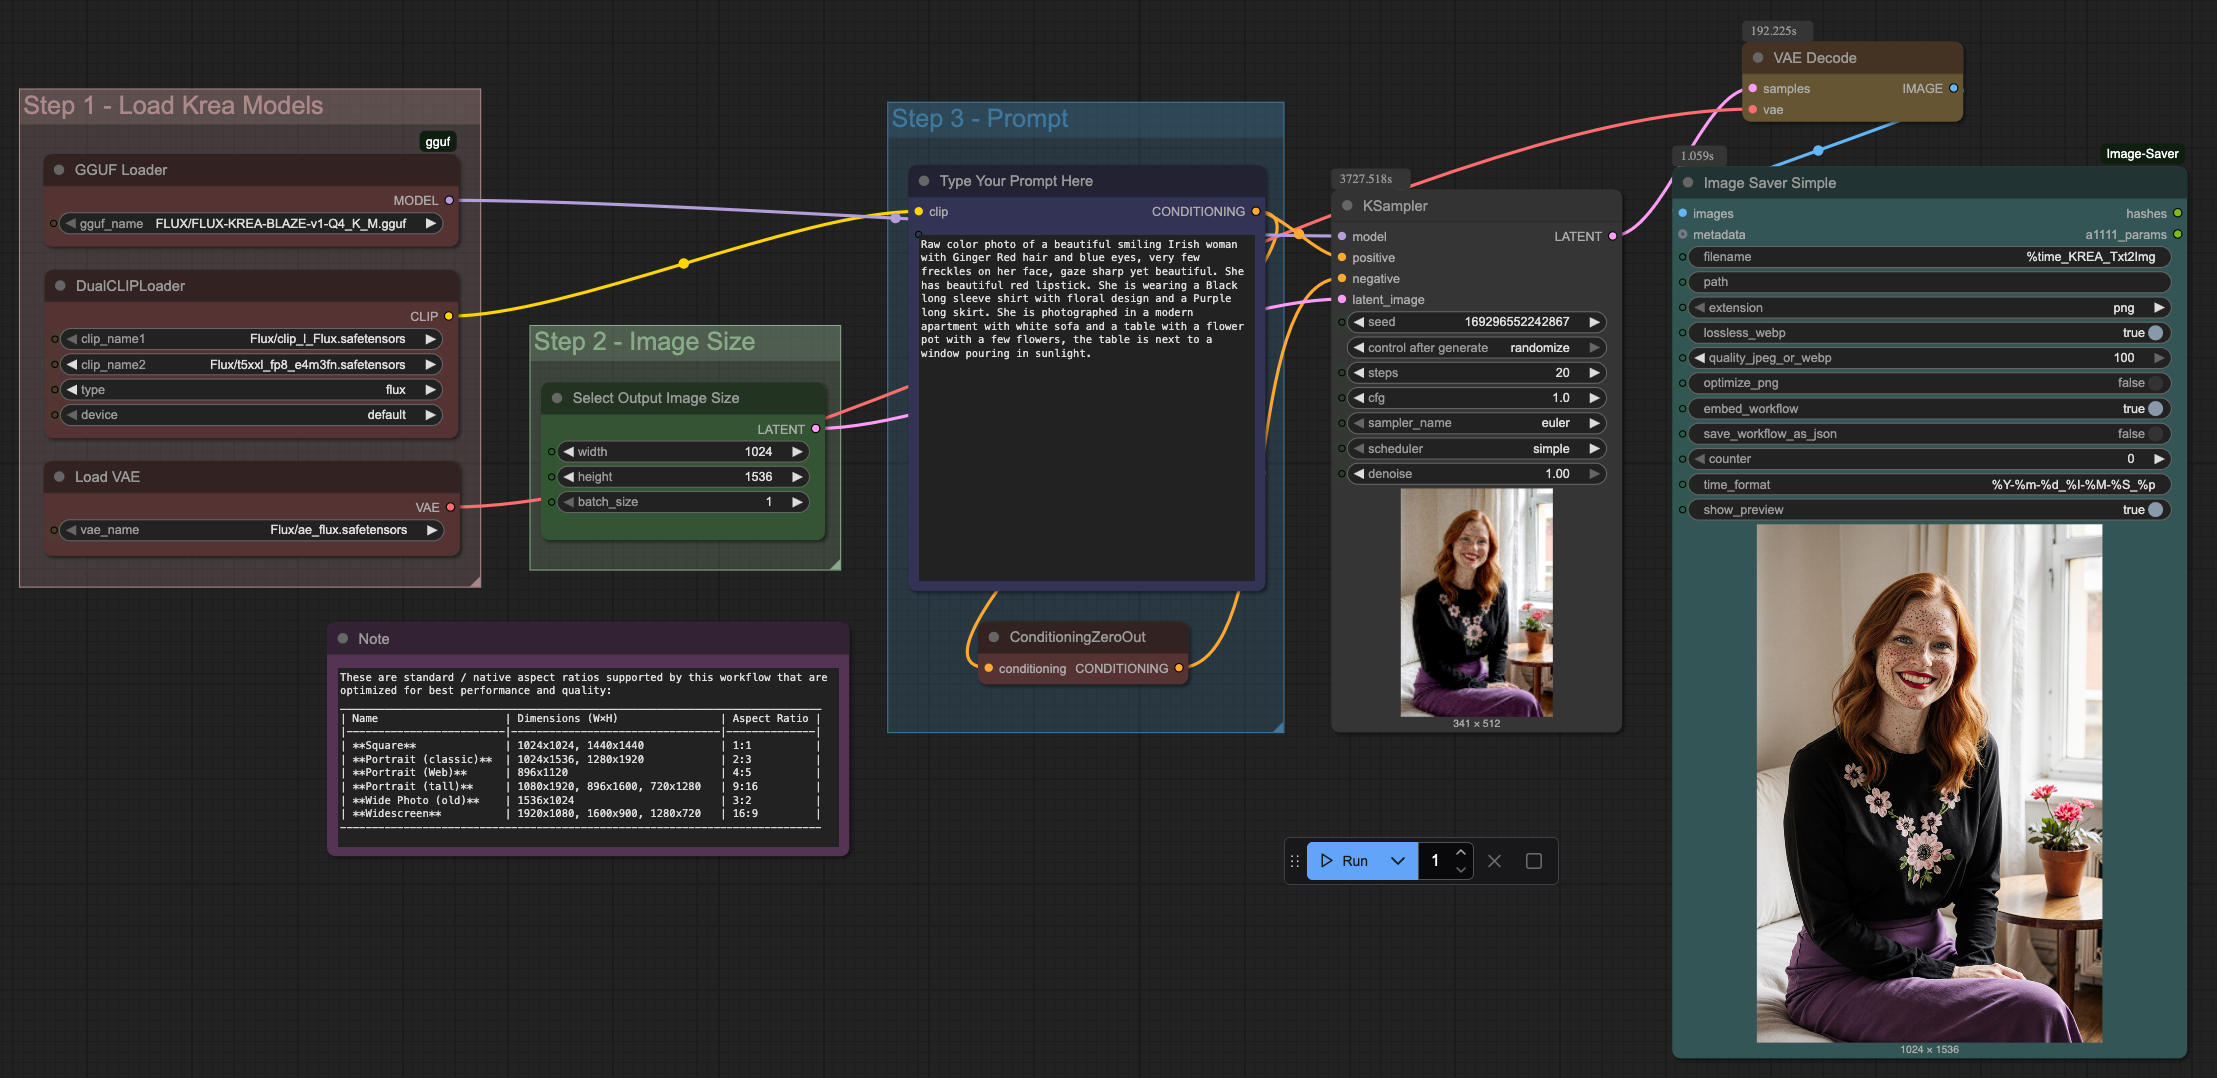Click the square icon in run toolbar
This screenshot has height=1078, width=2217.
(x=1533, y=861)
